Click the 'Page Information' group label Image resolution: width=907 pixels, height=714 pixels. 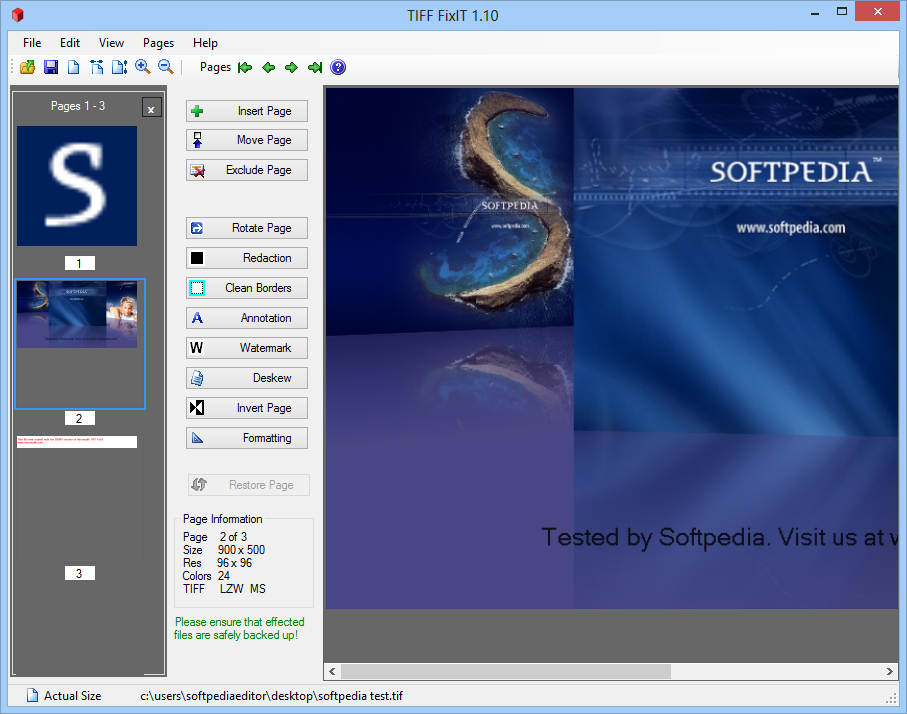pyautogui.click(x=222, y=519)
